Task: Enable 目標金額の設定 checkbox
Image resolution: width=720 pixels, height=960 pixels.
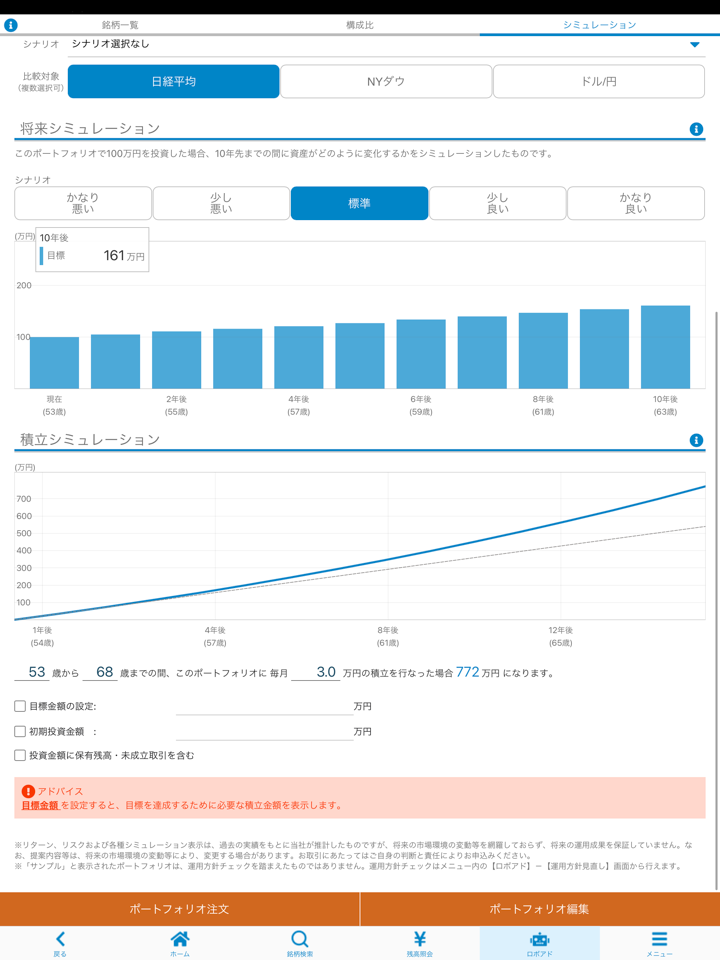Action: (x=20, y=706)
